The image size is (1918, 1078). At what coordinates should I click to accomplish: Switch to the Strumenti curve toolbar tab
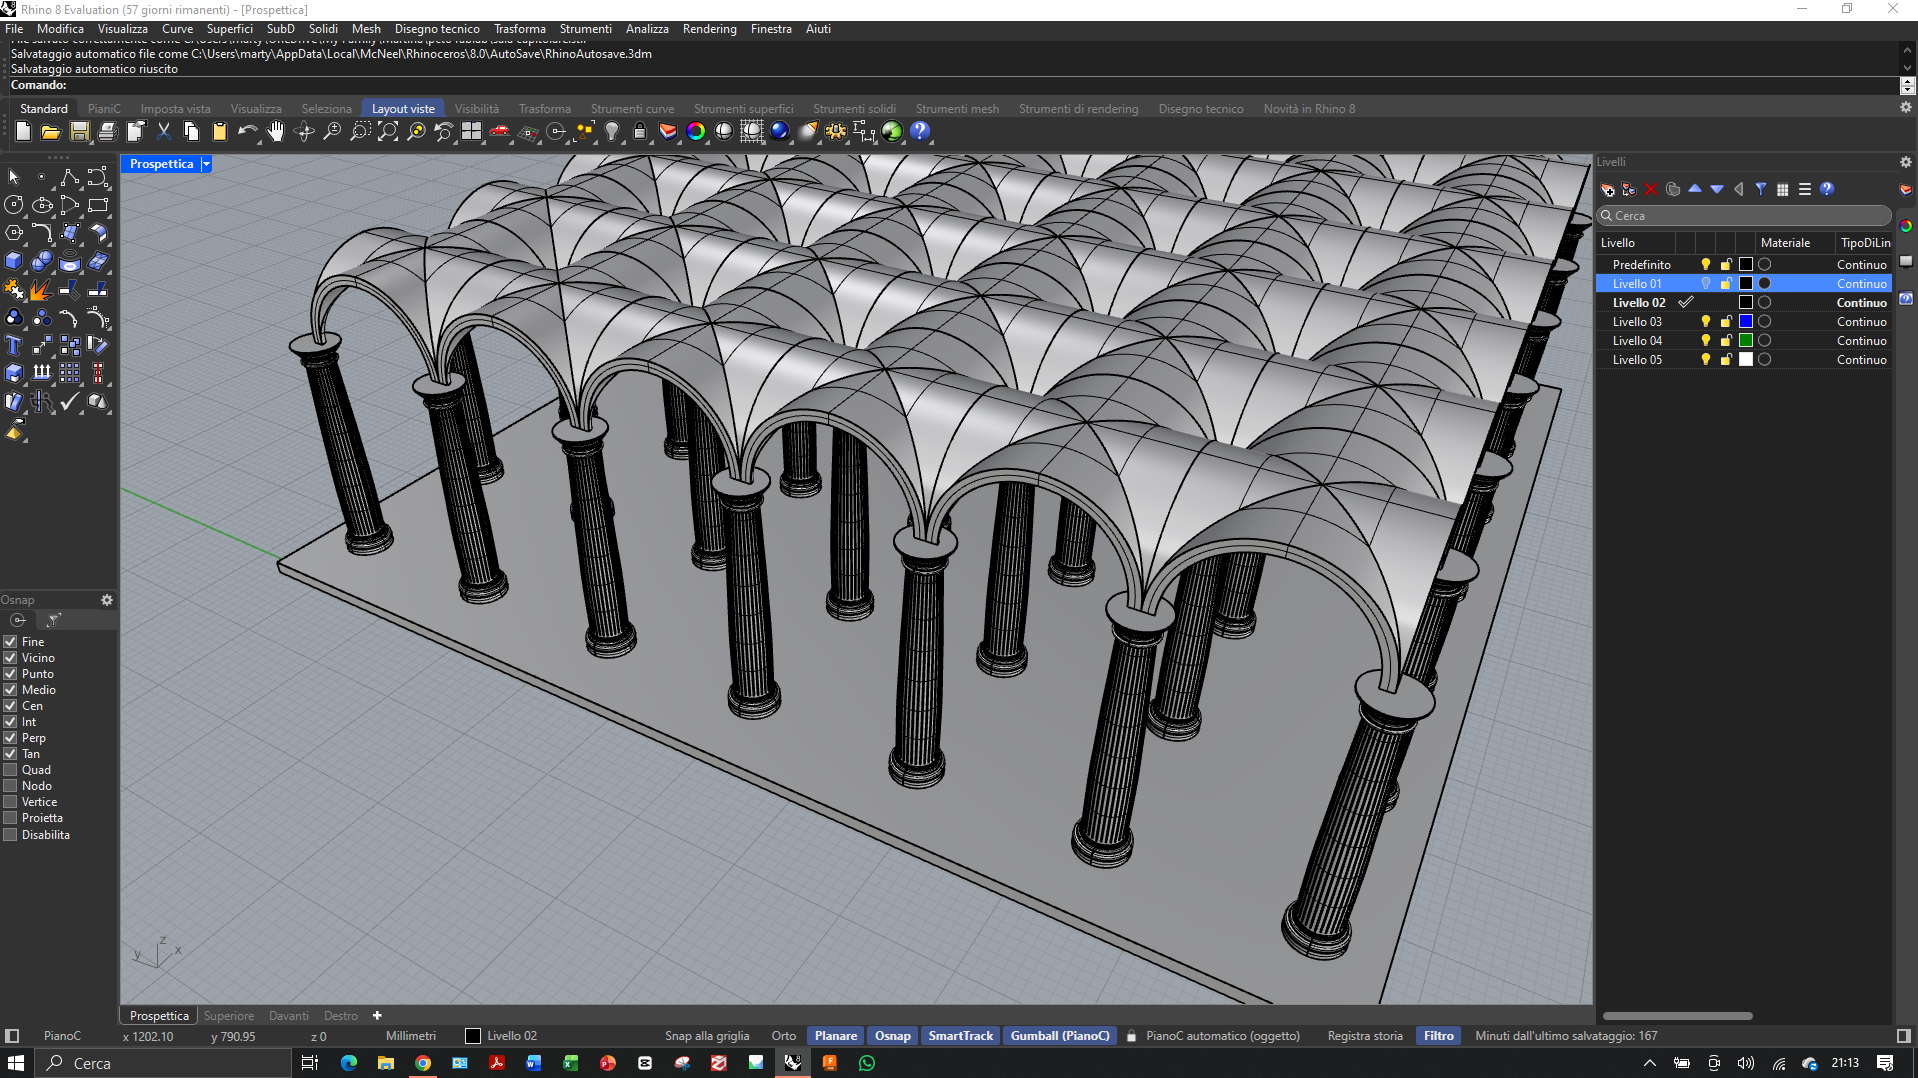coord(632,109)
